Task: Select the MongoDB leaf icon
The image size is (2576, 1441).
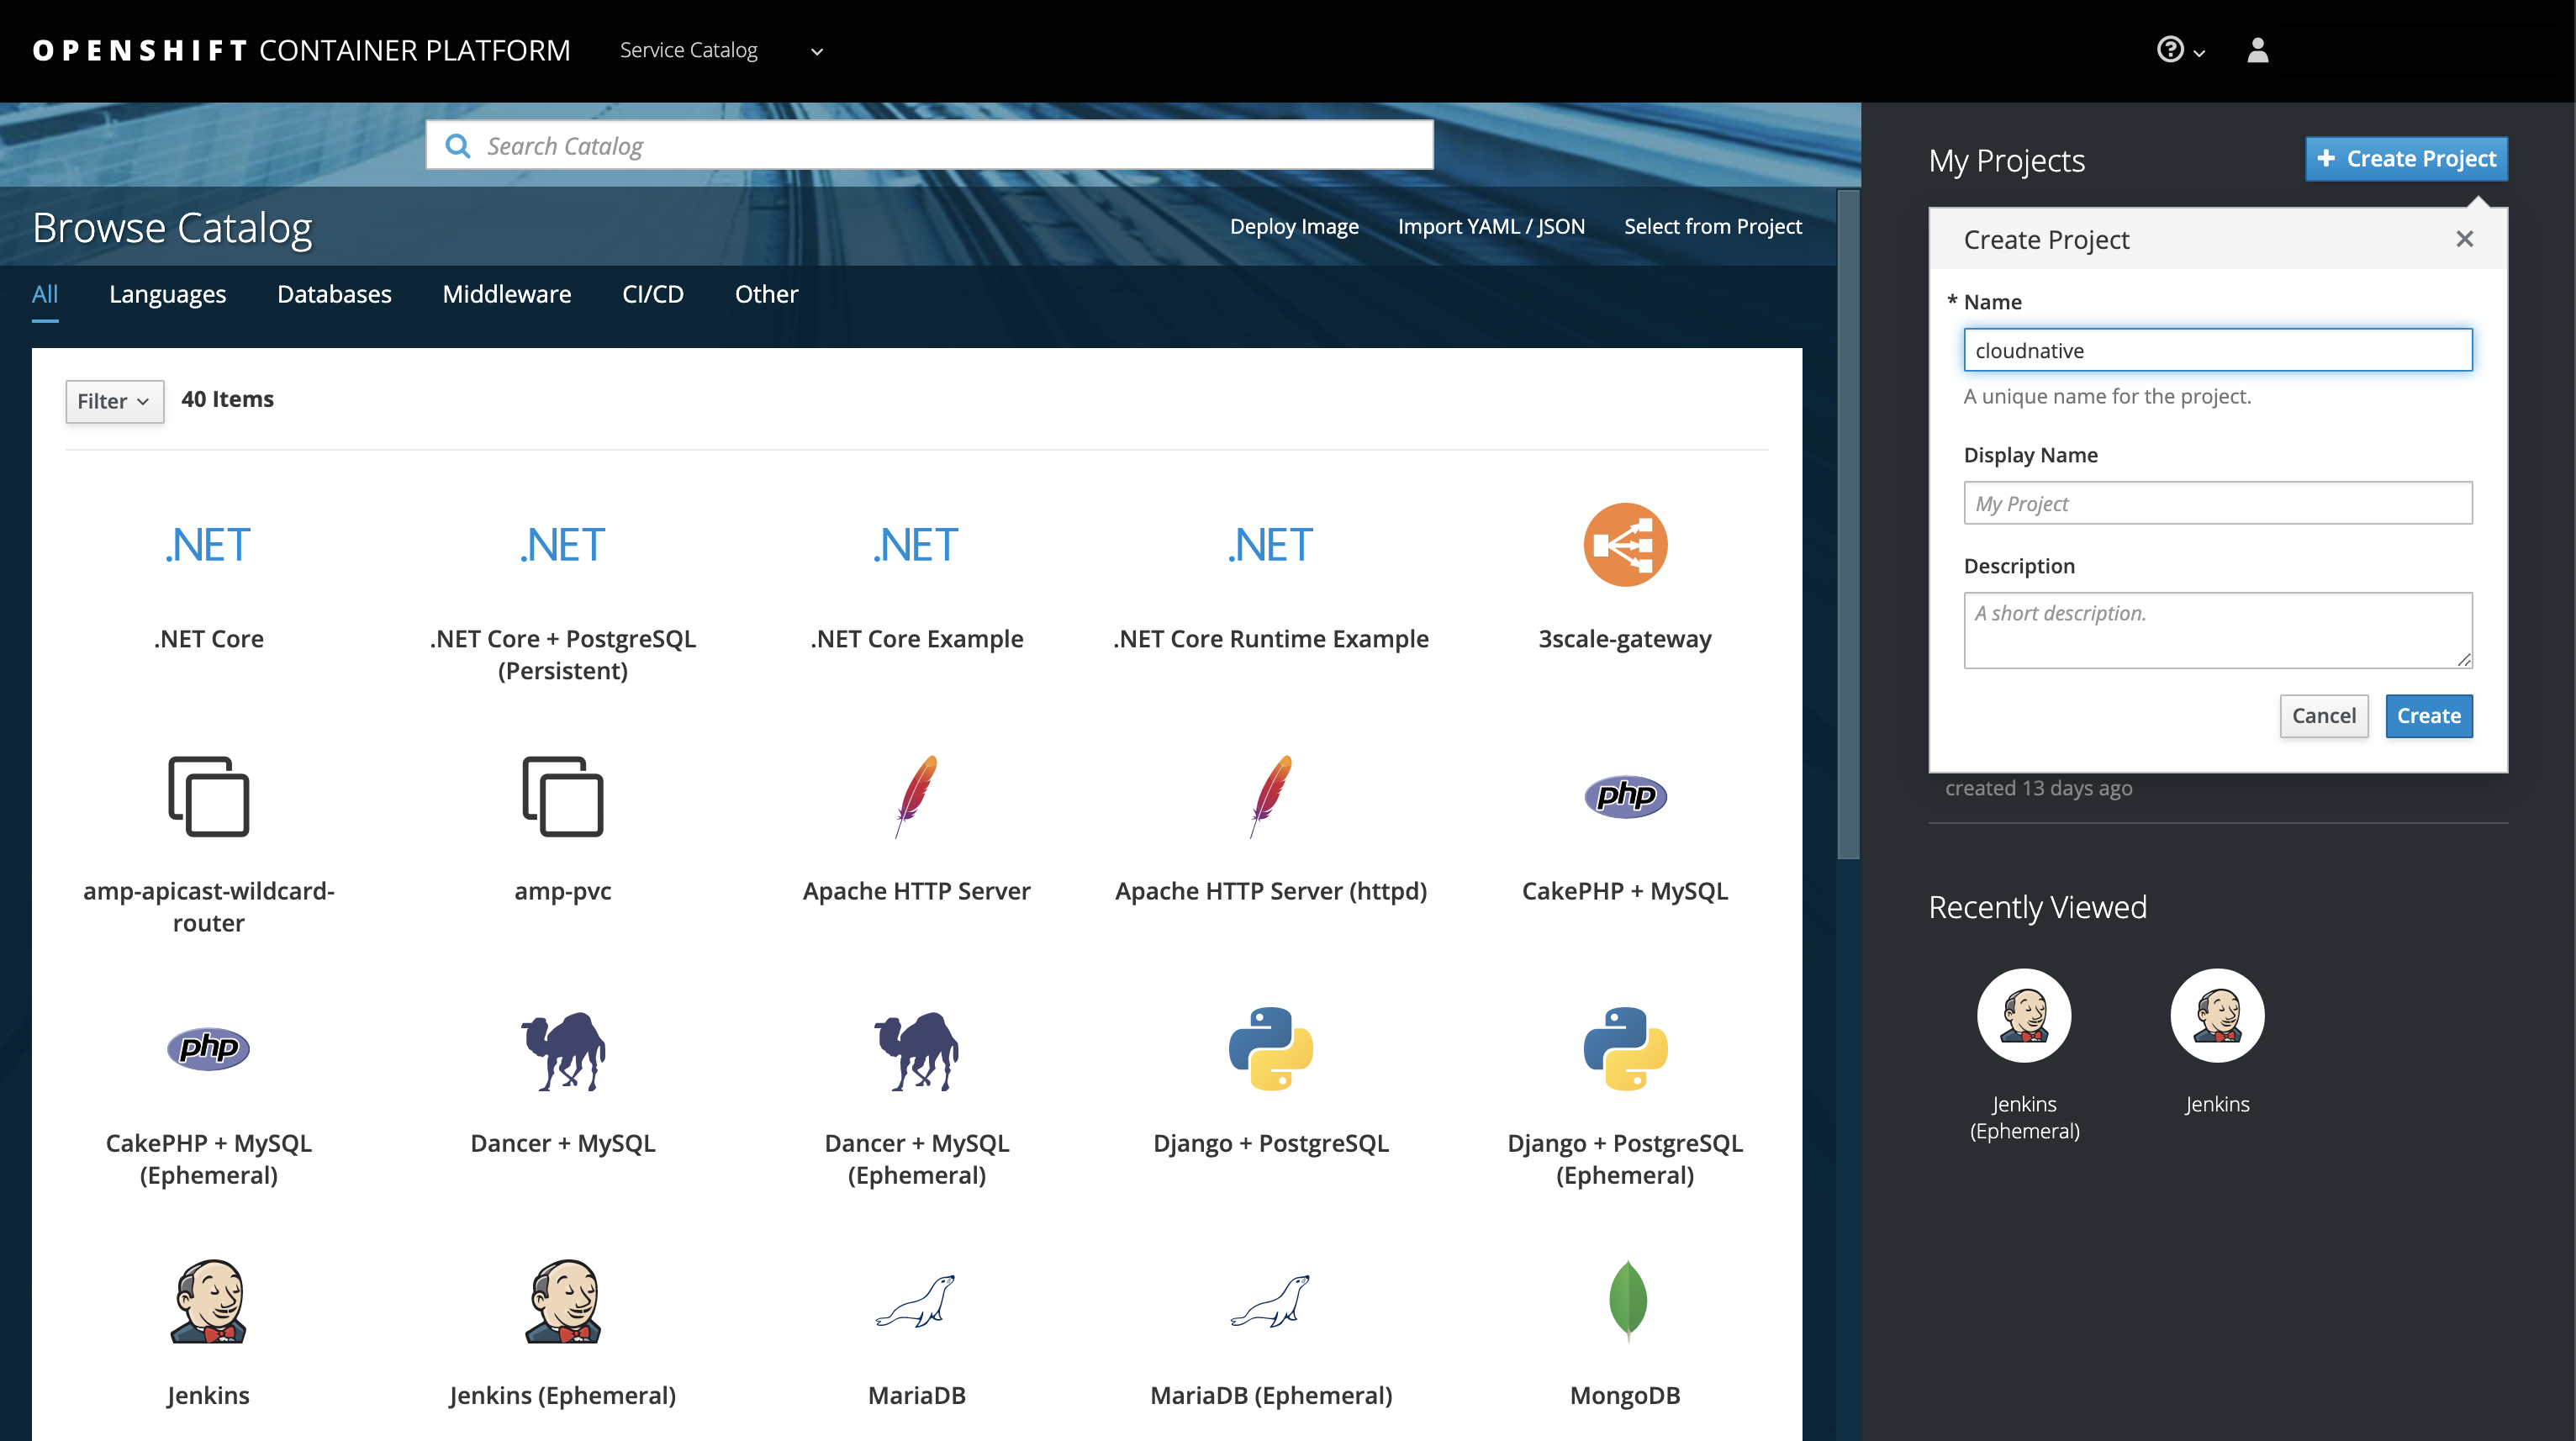Action: [x=1627, y=1300]
